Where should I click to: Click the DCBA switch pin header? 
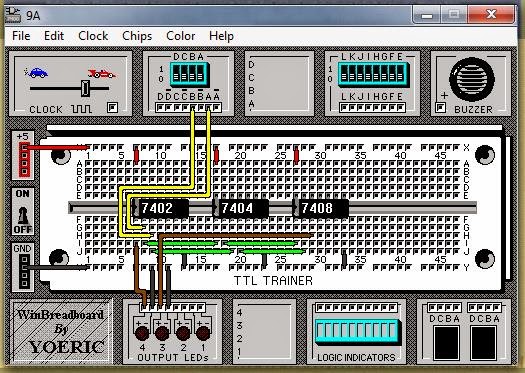point(189,107)
